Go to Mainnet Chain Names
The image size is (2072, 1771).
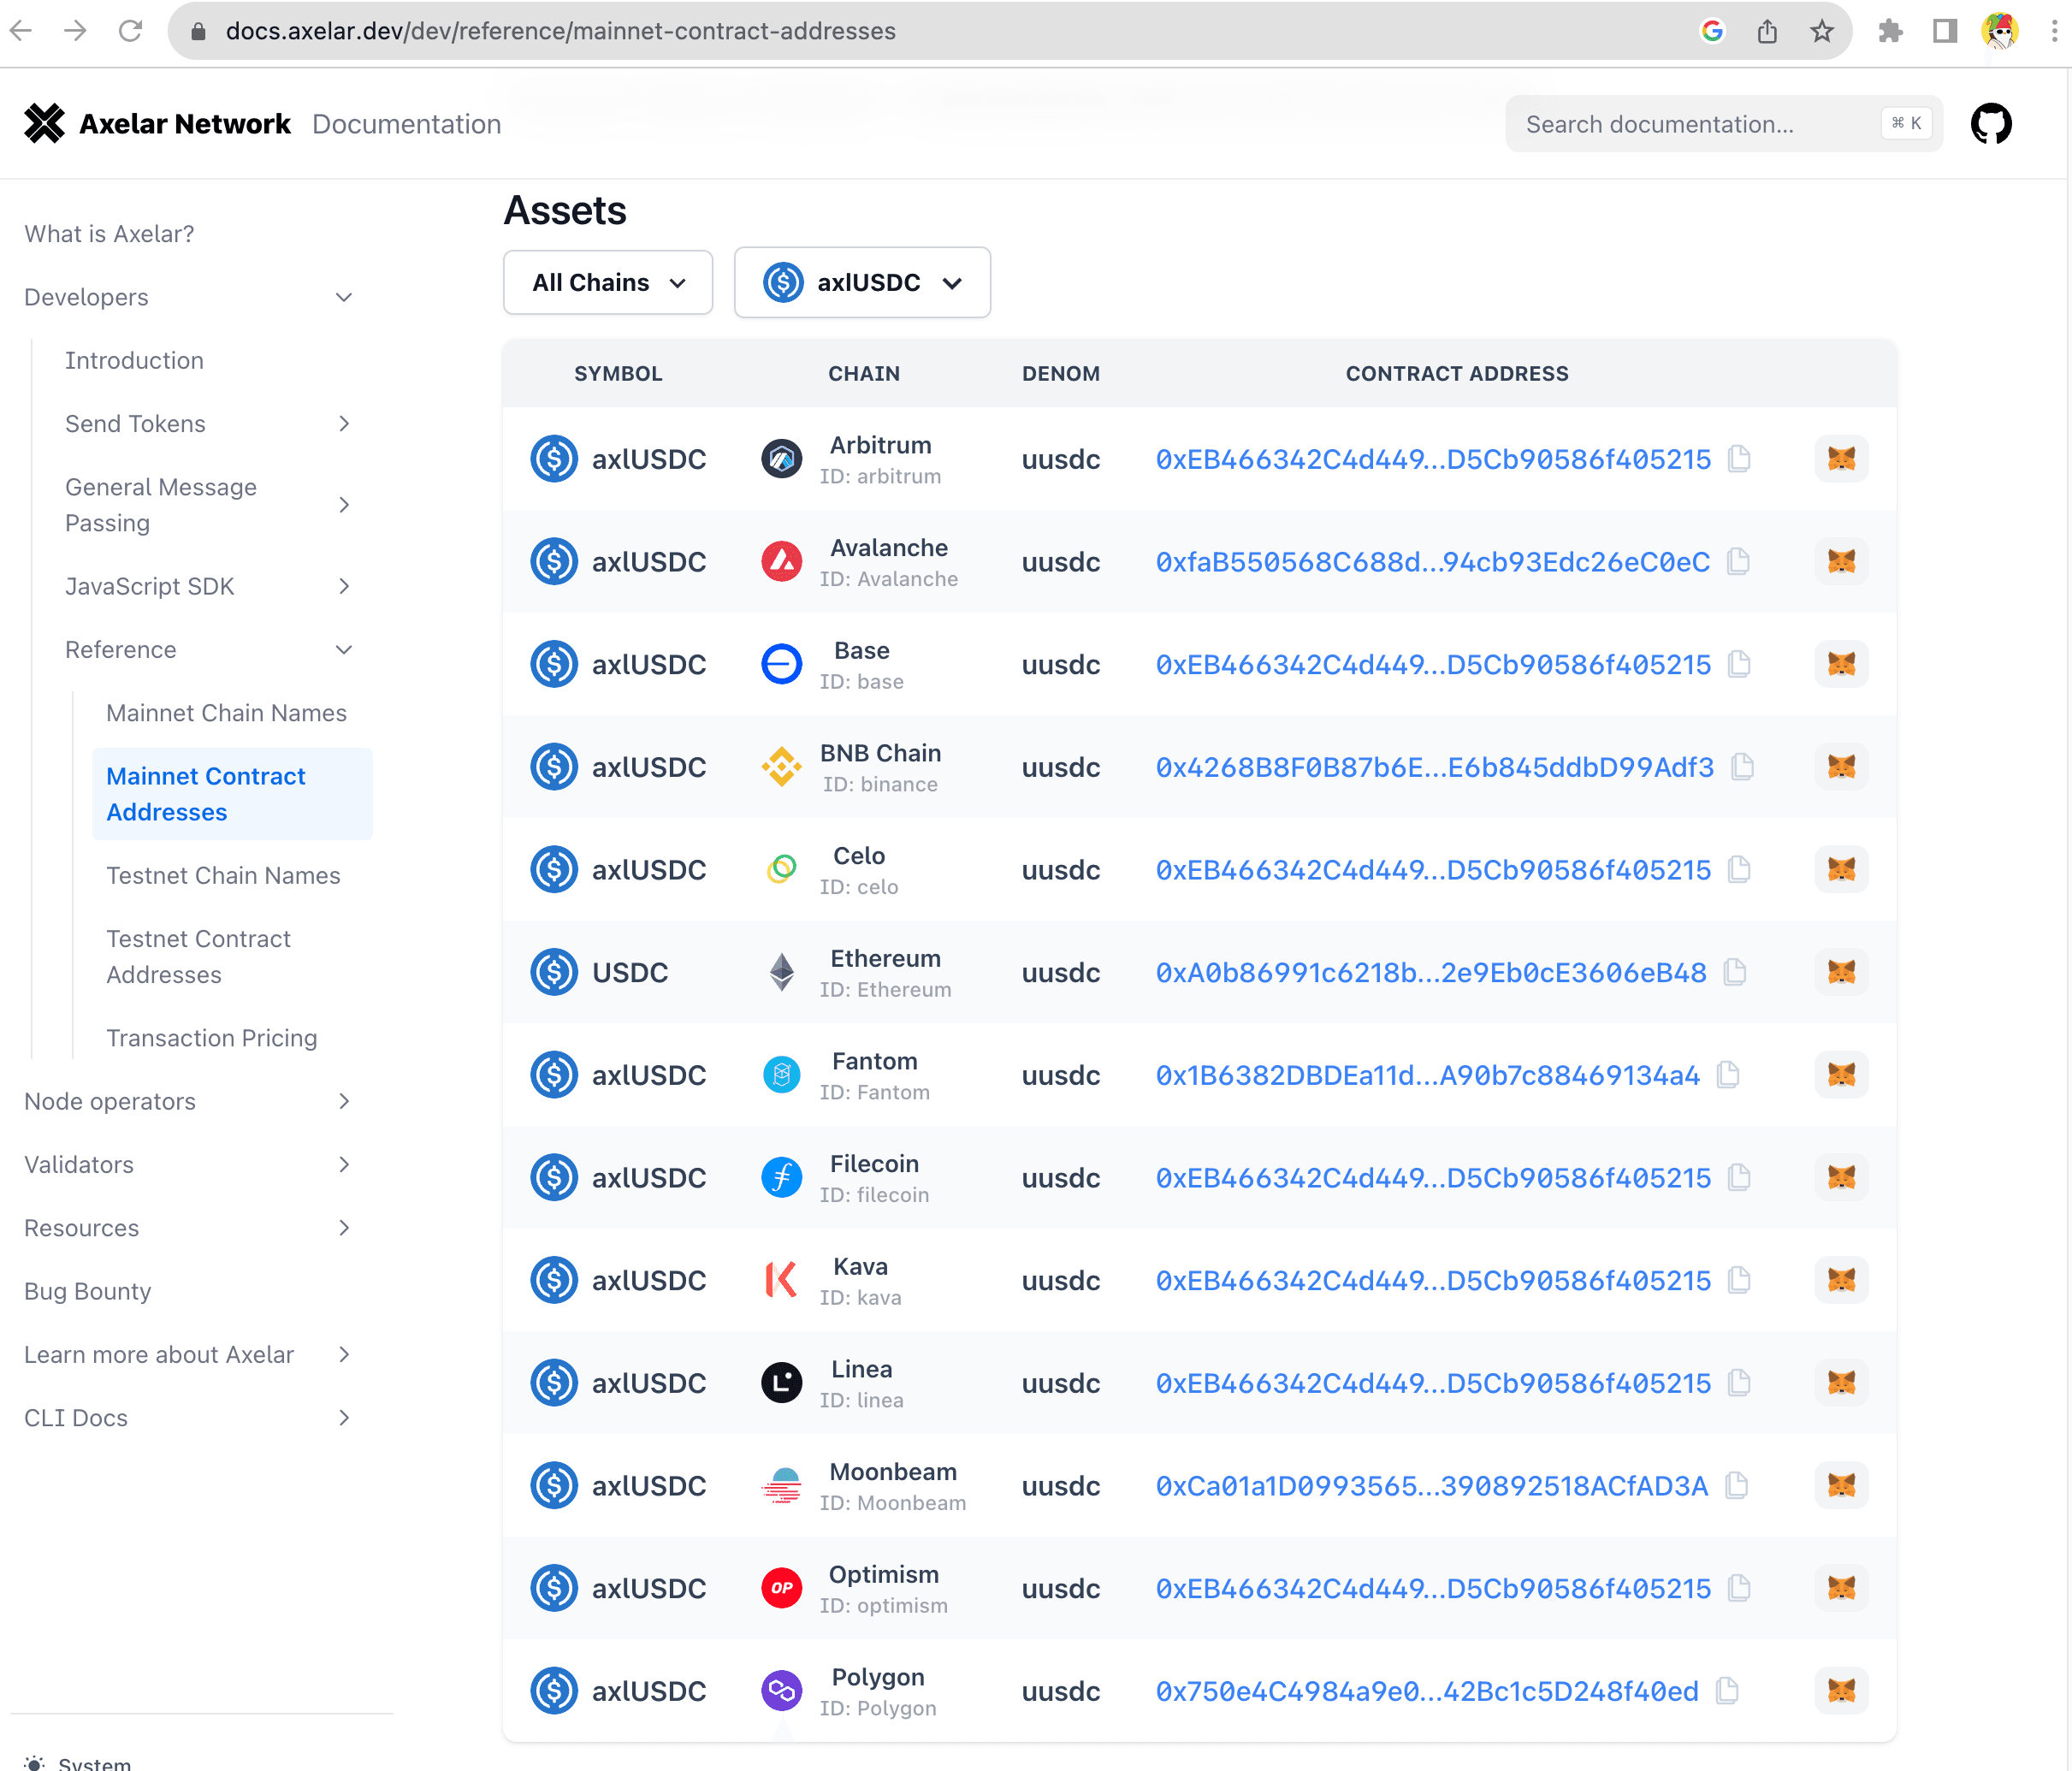point(226,713)
